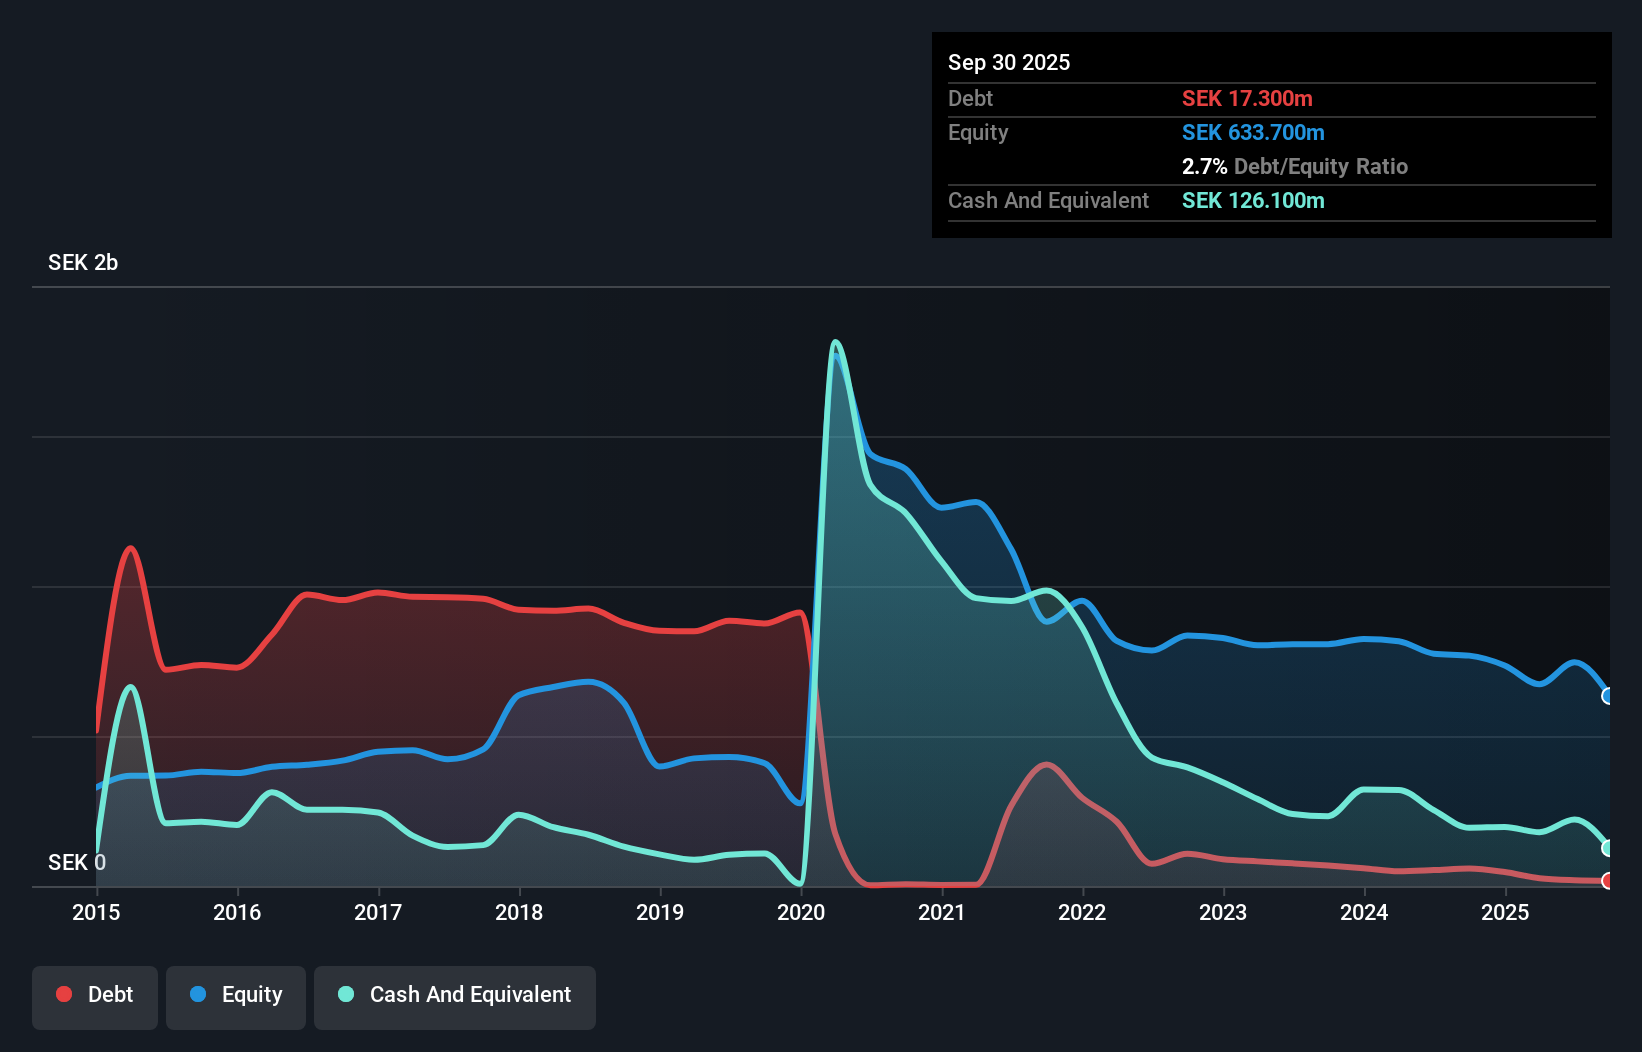This screenshot has height=1052, width=1642.
Task: Click the 2025 x-axis label
Action: [1505, 912]
